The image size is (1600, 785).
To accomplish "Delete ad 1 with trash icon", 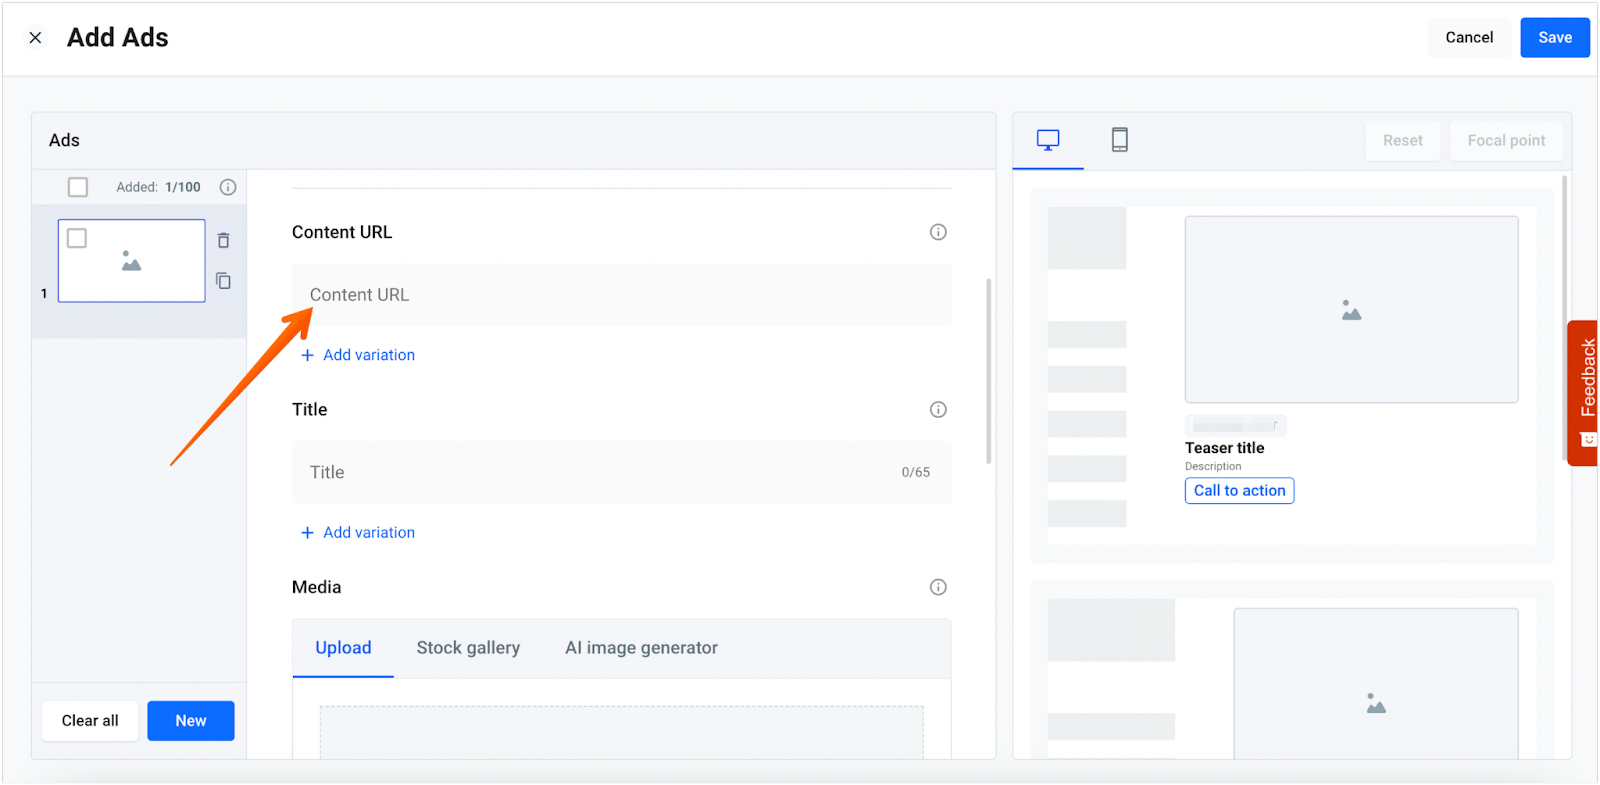I will (223, 240).
